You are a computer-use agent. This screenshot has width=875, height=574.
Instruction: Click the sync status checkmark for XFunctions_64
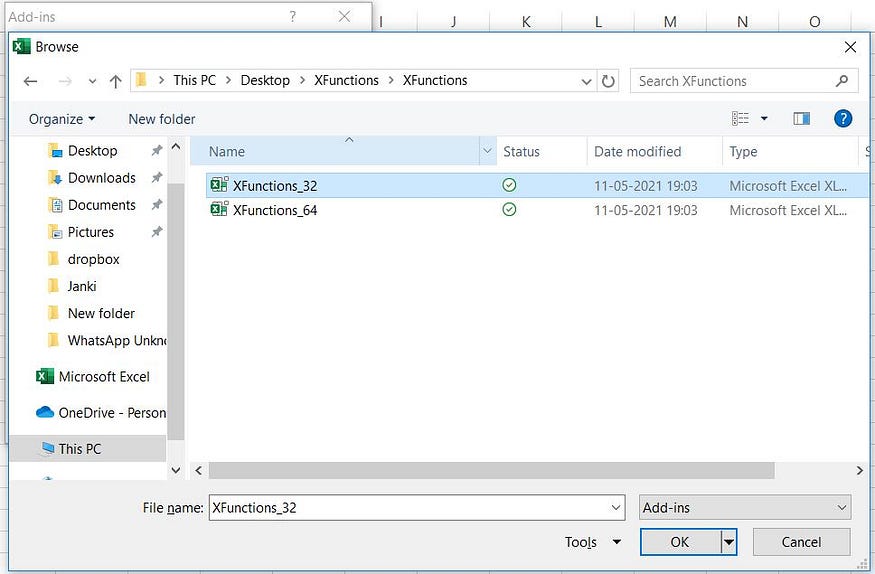509,210
